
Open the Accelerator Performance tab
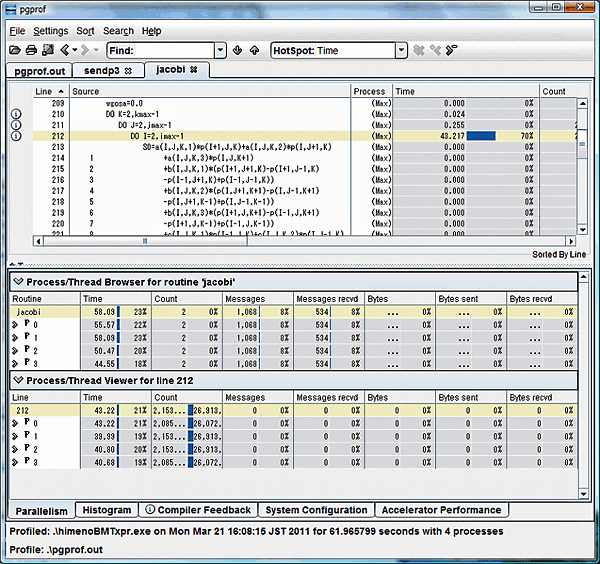439,510
